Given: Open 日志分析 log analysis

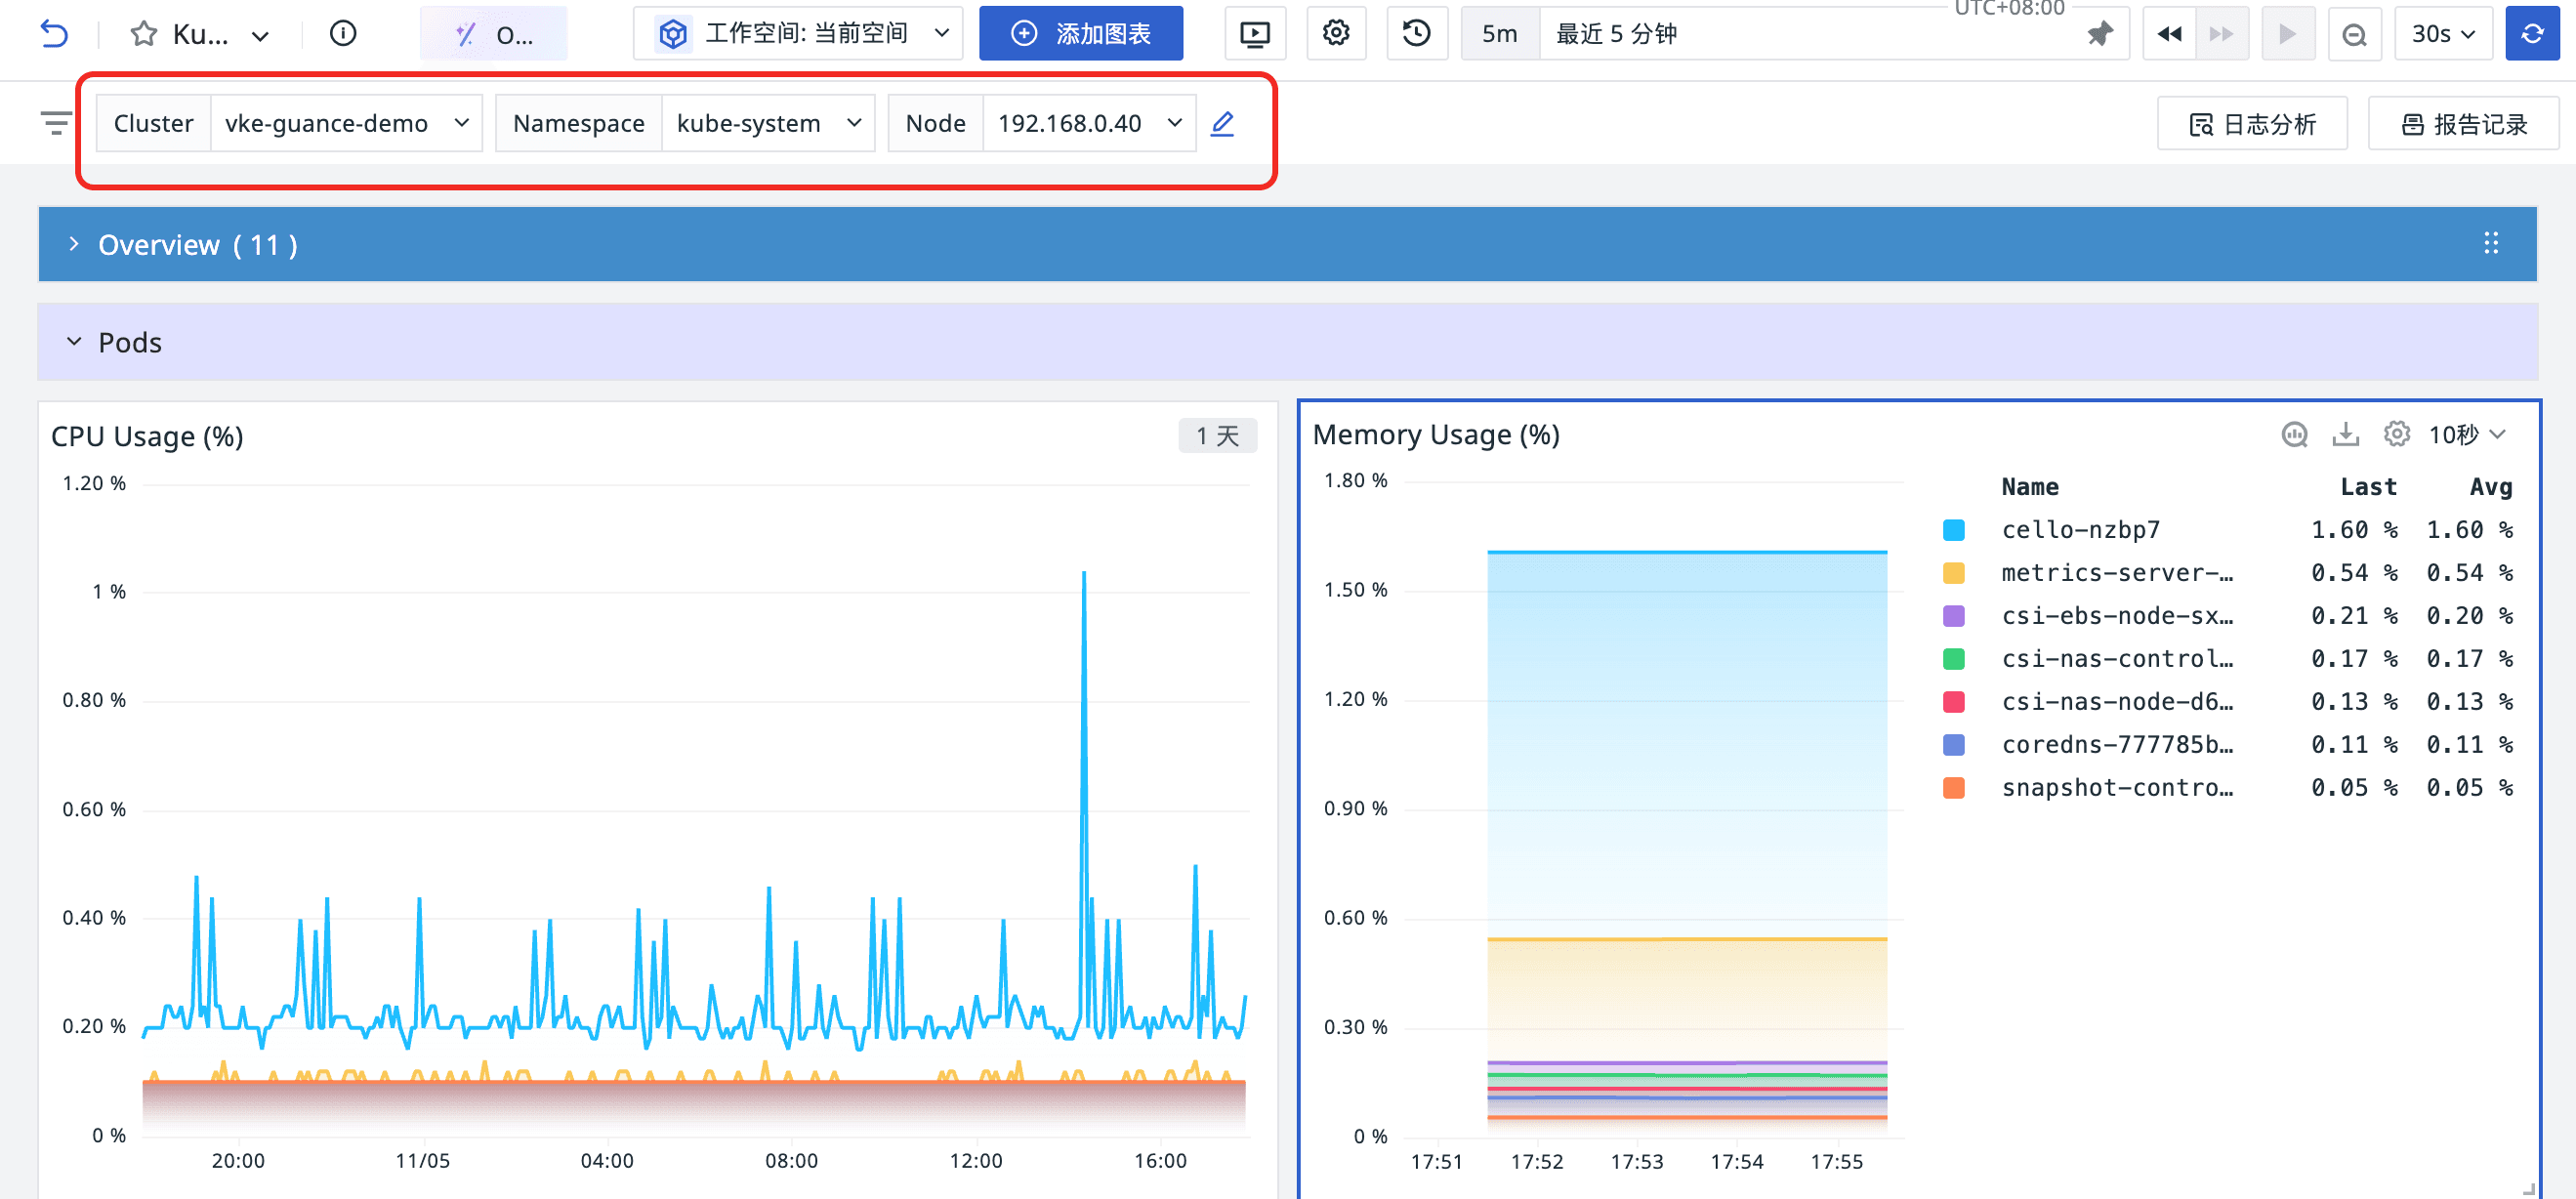Looking at the screenshot, I should [x=2251, y=124].
